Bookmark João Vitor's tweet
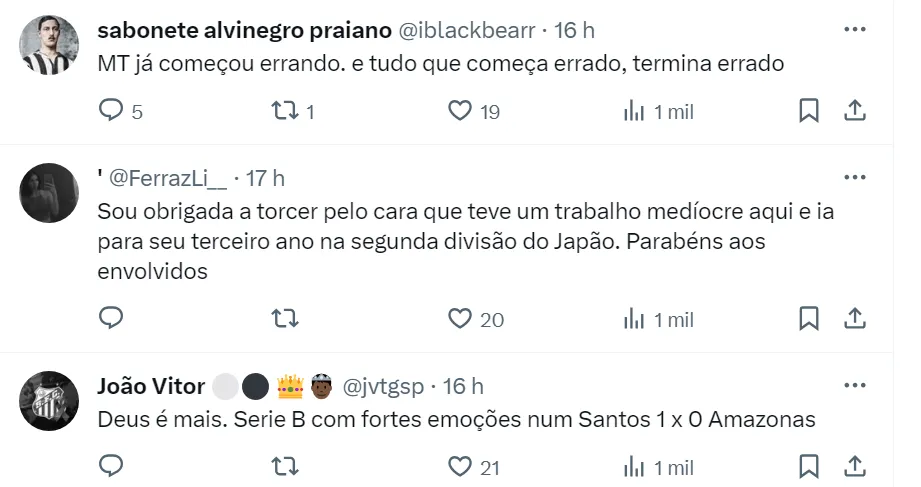Image resolution: width=921 pixels, height=487 pixels. coord(809,466)
